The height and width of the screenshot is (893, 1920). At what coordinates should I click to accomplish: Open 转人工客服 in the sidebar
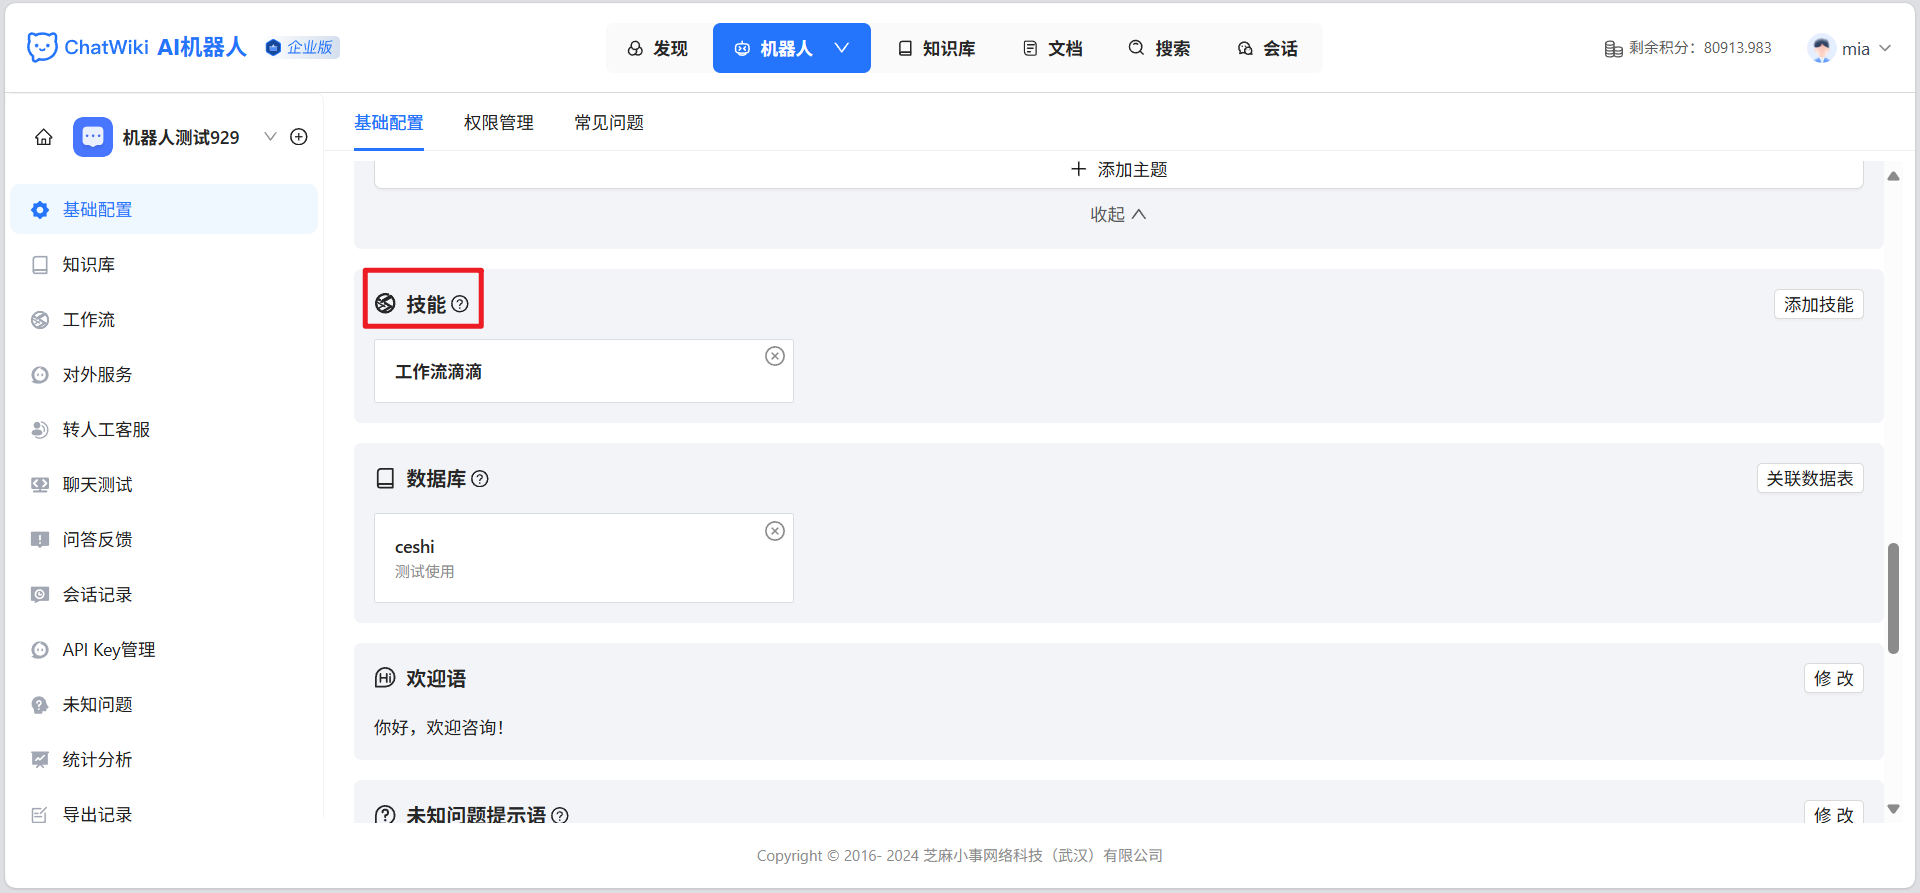(x=164, y=429)
